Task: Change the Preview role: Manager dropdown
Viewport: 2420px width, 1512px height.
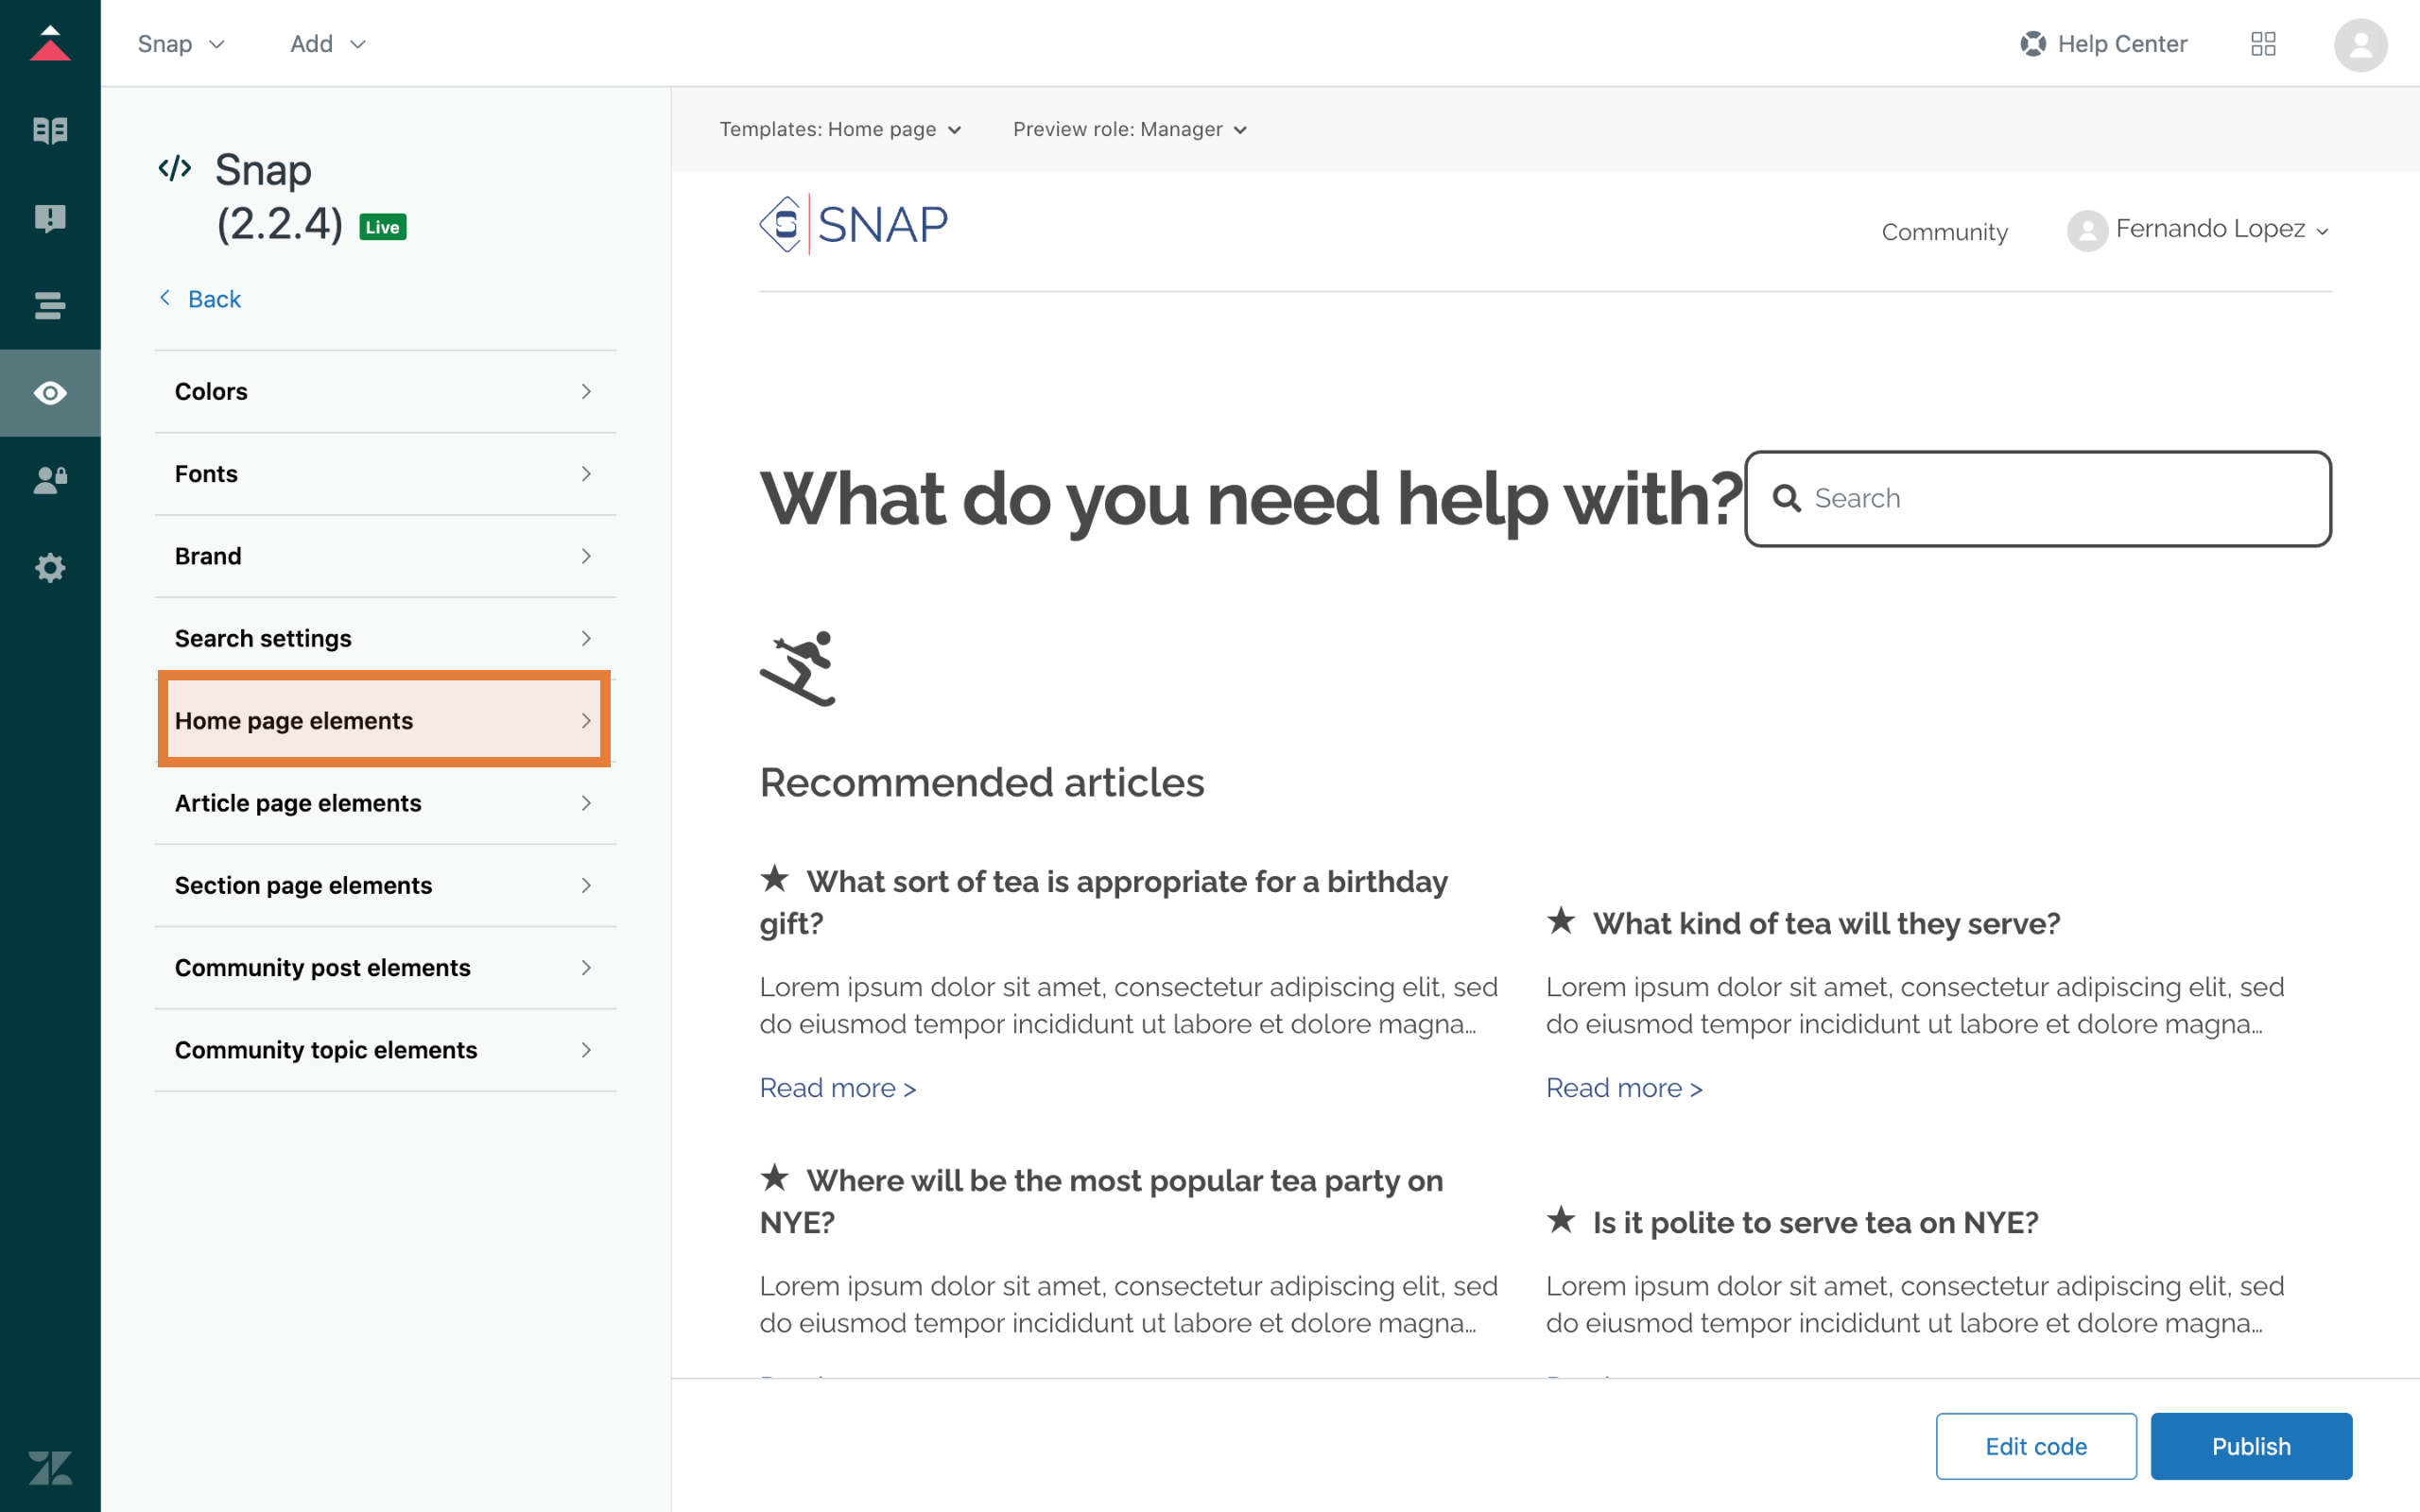Action: [1129, 129]
